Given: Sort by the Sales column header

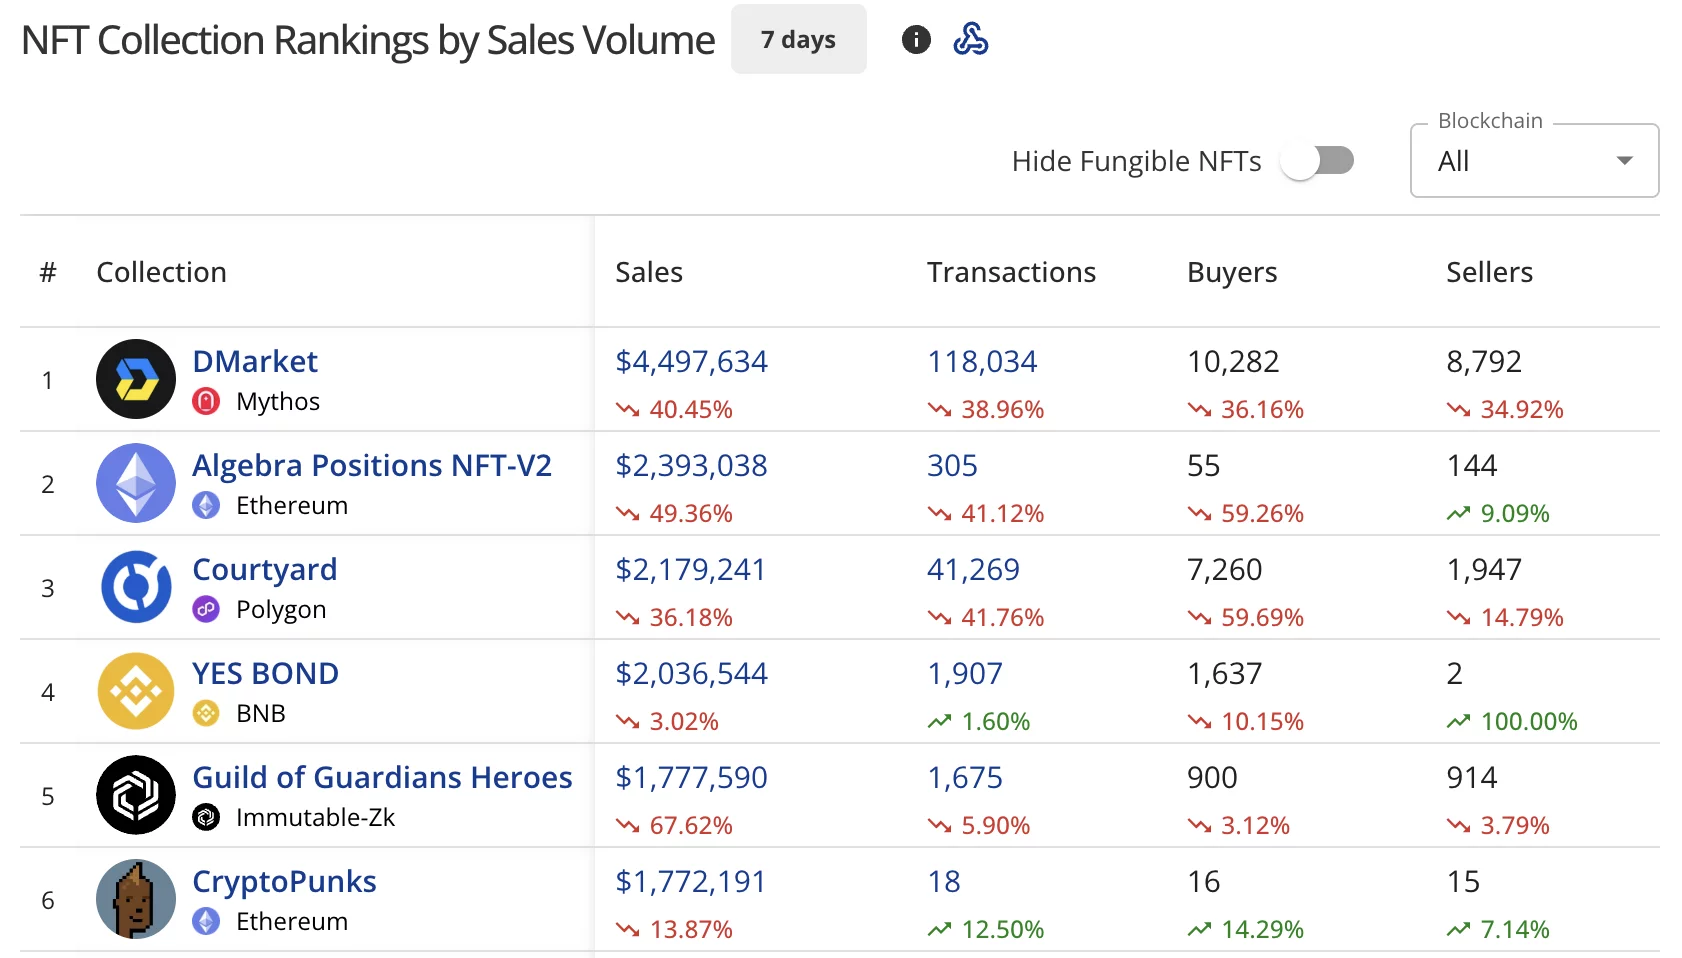Looking at the screenshot, I should point(648,271).
